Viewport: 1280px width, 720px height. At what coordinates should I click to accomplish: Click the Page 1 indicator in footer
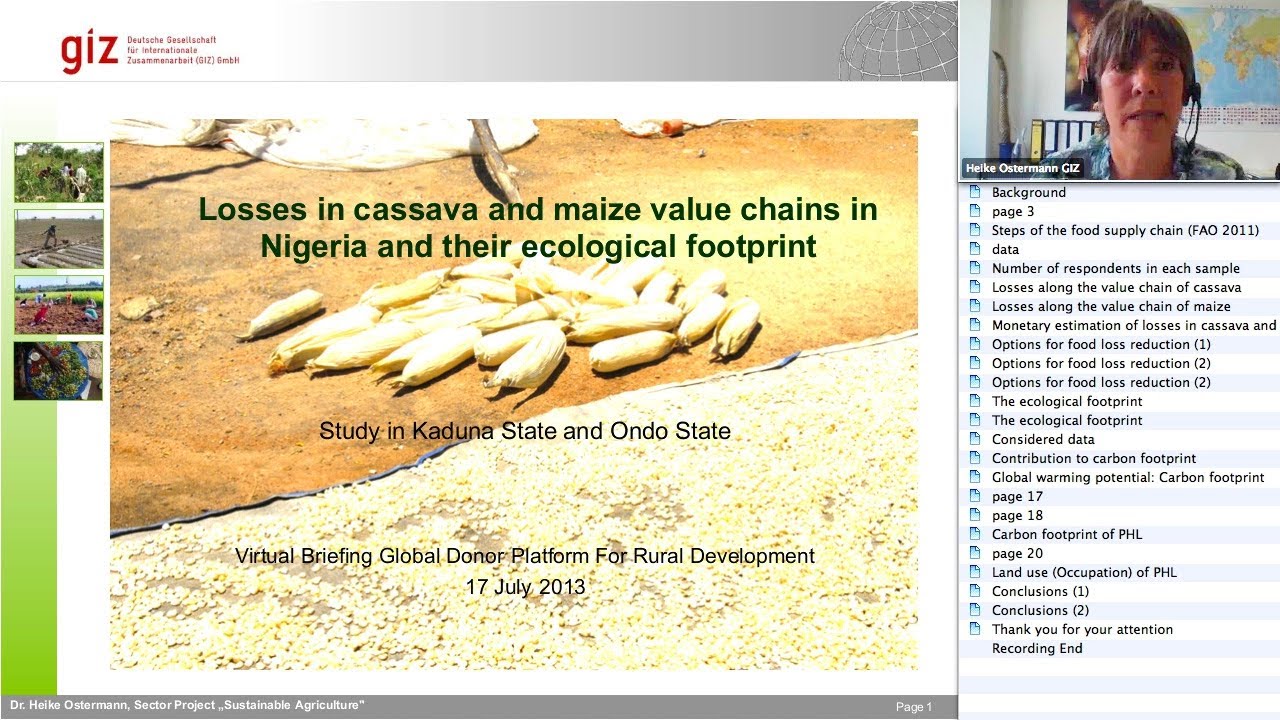tap(914, 707)
